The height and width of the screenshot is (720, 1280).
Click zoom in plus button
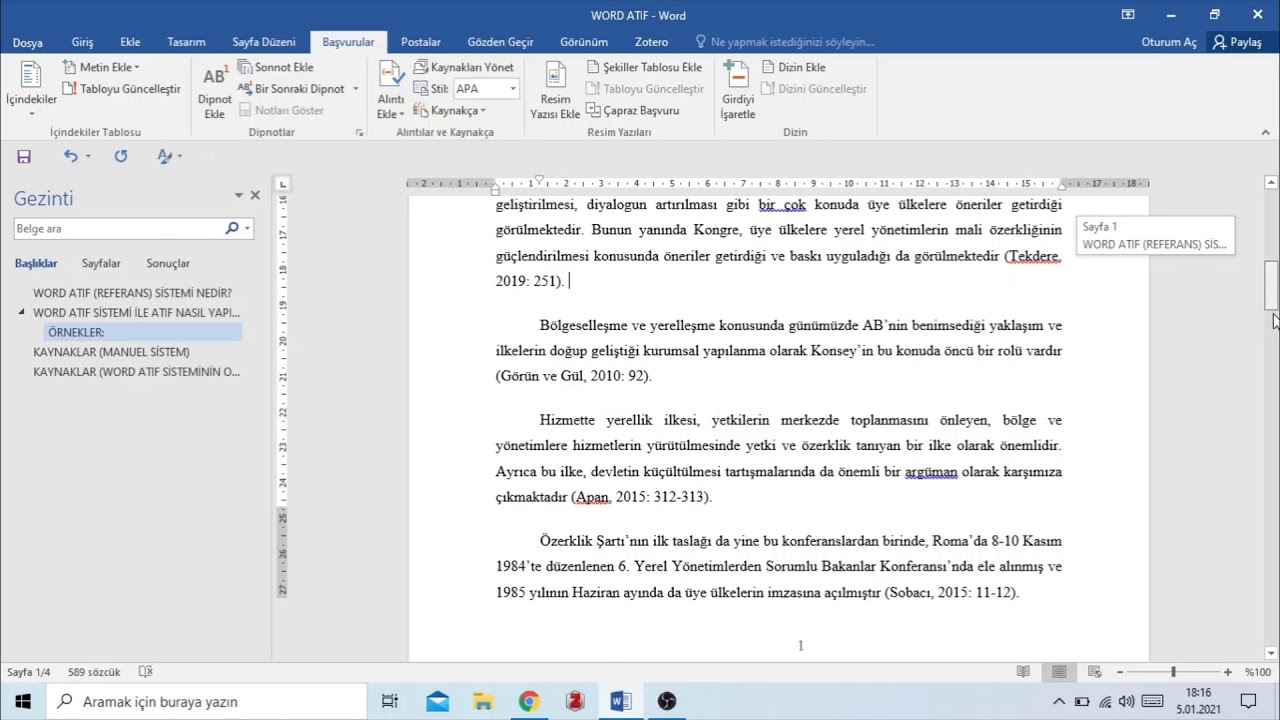(1227, 672)
